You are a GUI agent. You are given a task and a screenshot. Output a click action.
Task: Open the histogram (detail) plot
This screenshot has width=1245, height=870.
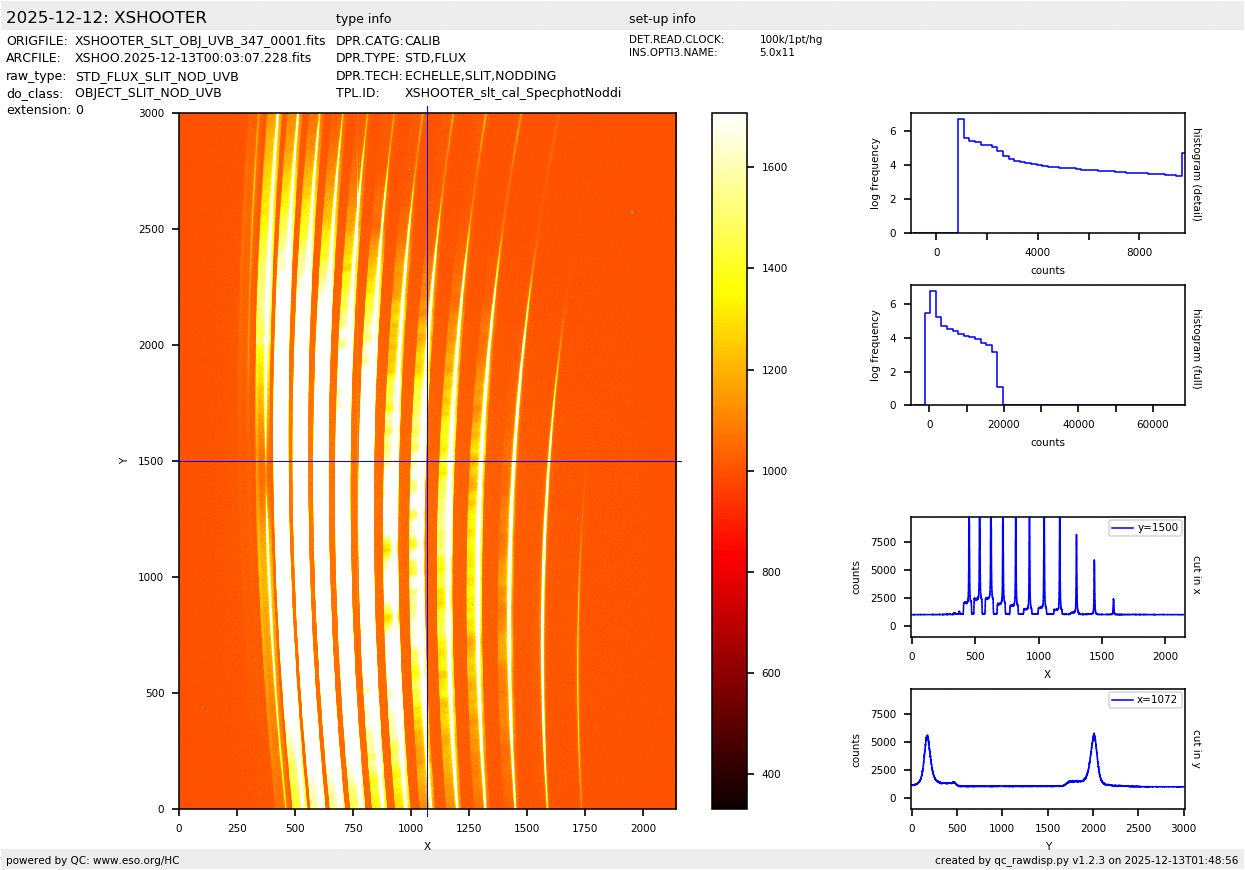point(1047,173)
